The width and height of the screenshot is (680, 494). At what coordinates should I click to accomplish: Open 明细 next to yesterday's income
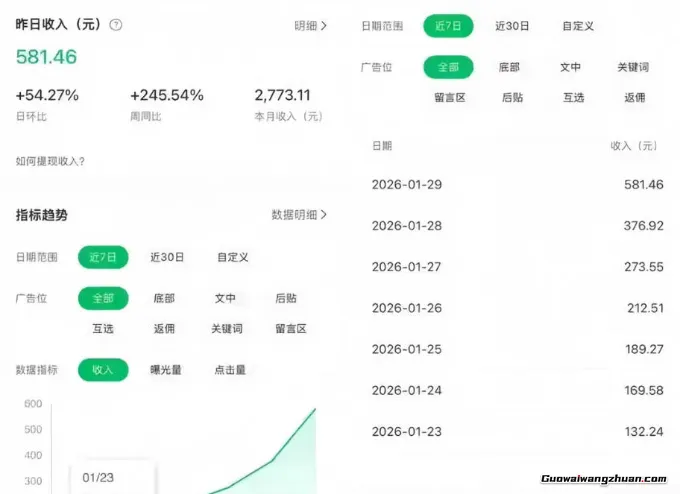click(x=311, y=26)
